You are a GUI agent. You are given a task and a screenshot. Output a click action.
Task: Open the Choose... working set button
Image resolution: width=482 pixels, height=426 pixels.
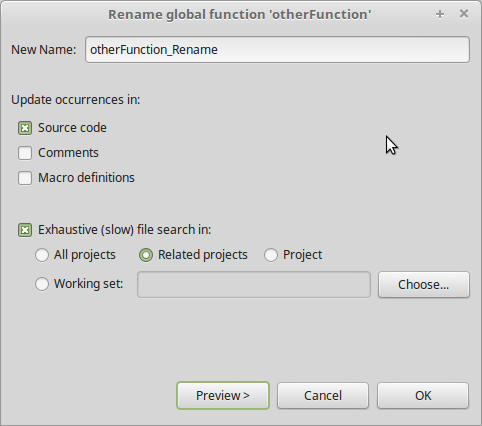pyautogui.click(x=424, y=284)
